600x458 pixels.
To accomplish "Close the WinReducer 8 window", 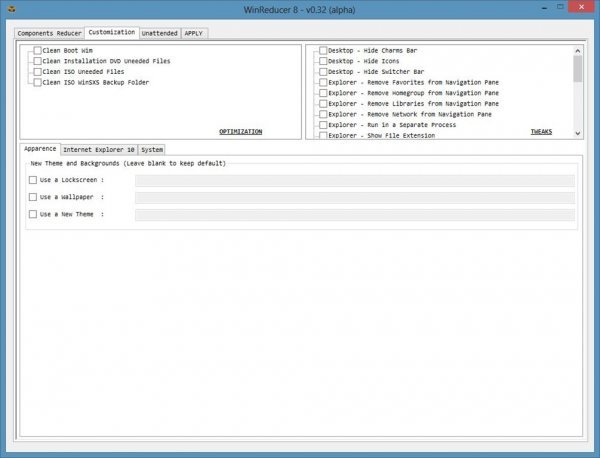I will 581,7.
